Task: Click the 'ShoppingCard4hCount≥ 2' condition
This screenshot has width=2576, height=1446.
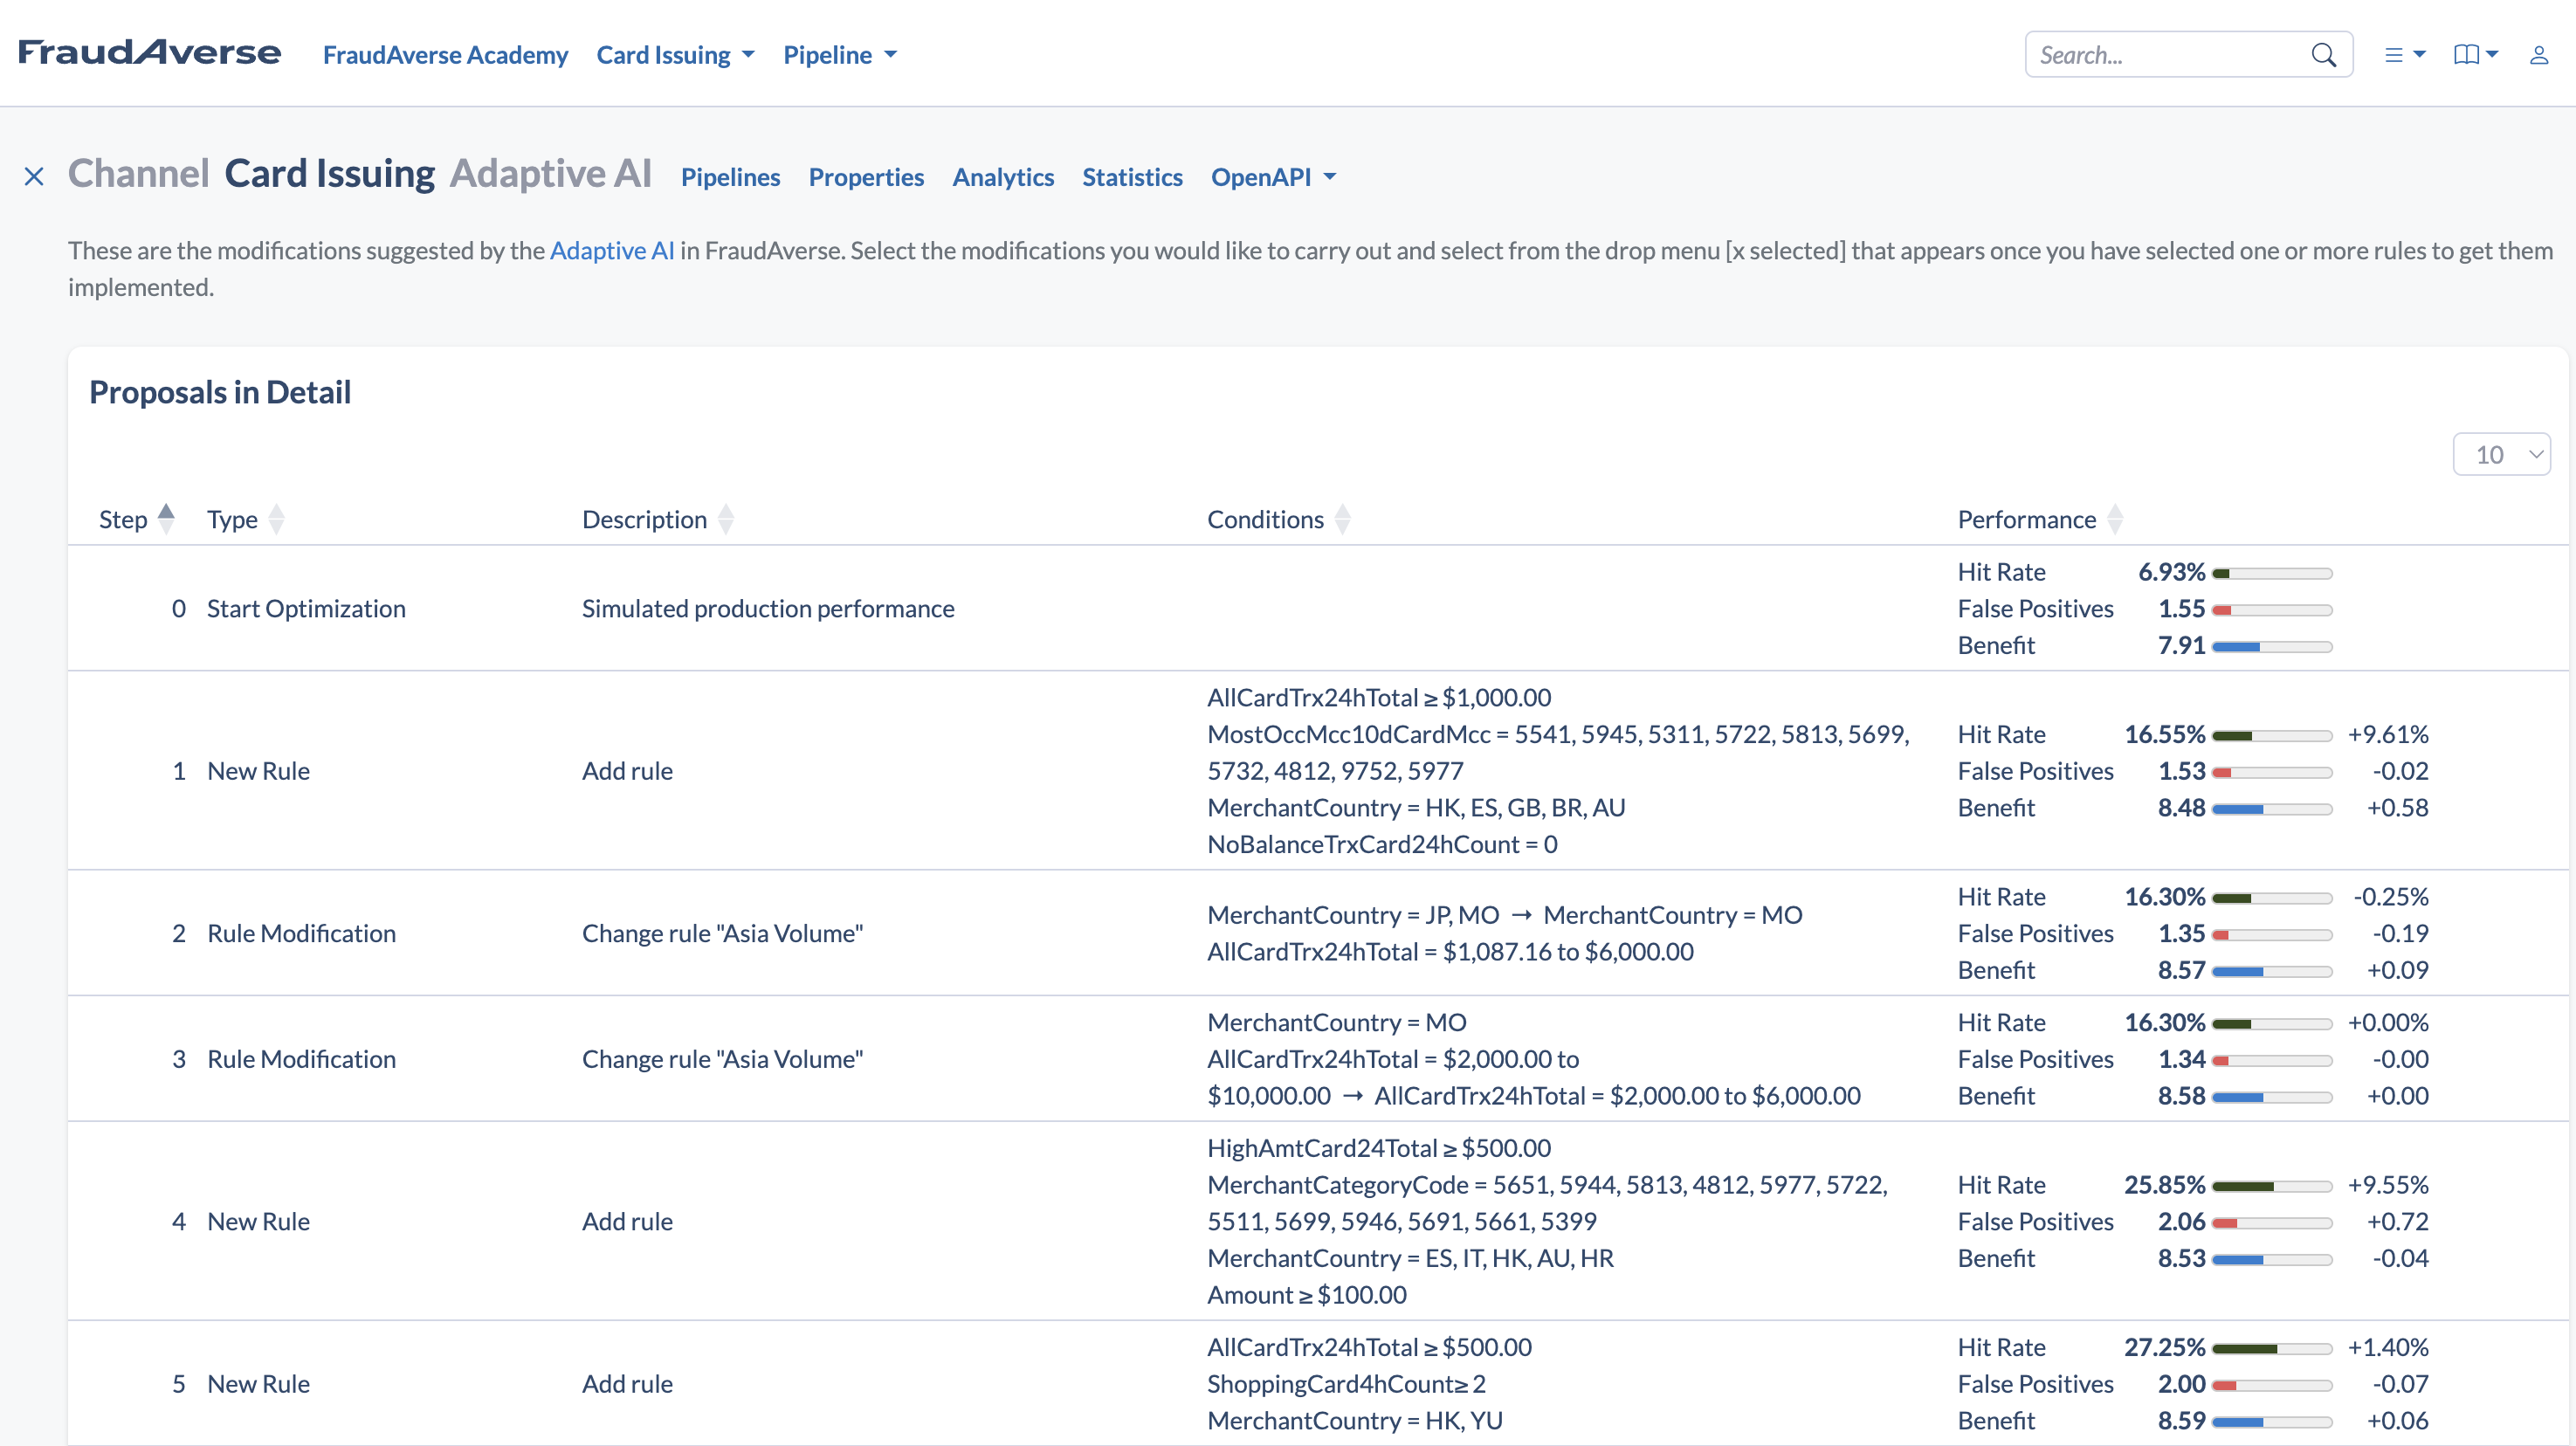Action: (x=1346, y=1383)
